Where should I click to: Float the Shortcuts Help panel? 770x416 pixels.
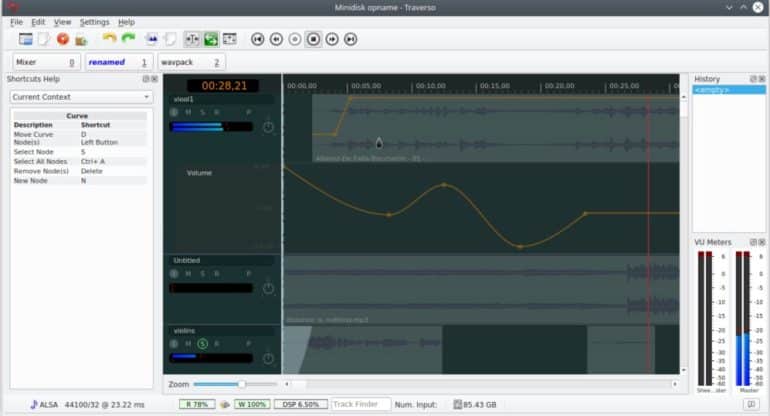(x=145, y=79)
